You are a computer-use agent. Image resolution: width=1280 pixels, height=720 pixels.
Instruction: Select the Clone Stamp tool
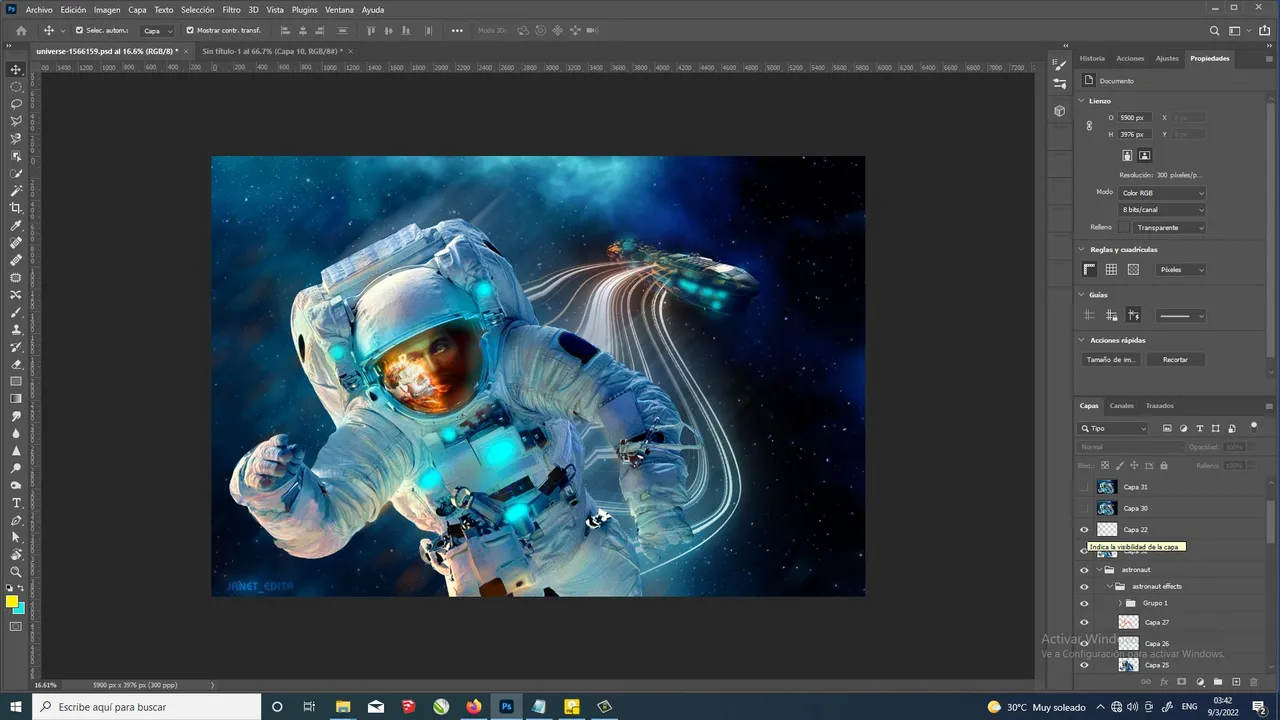tap(16, 330)
